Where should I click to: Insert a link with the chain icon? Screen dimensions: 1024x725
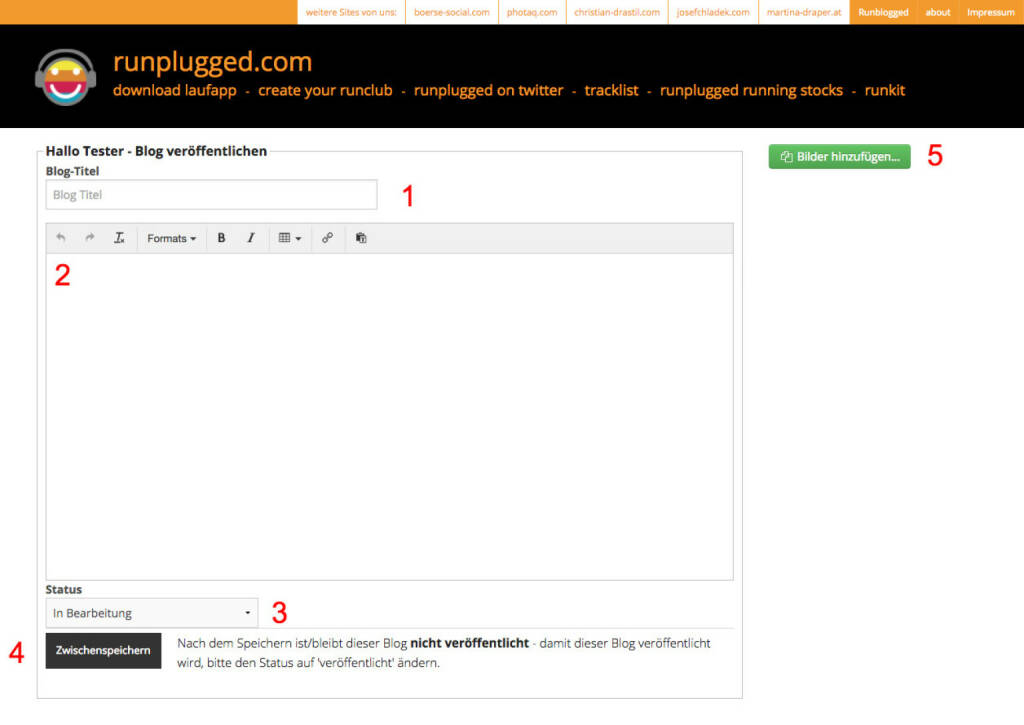point(327,238)
